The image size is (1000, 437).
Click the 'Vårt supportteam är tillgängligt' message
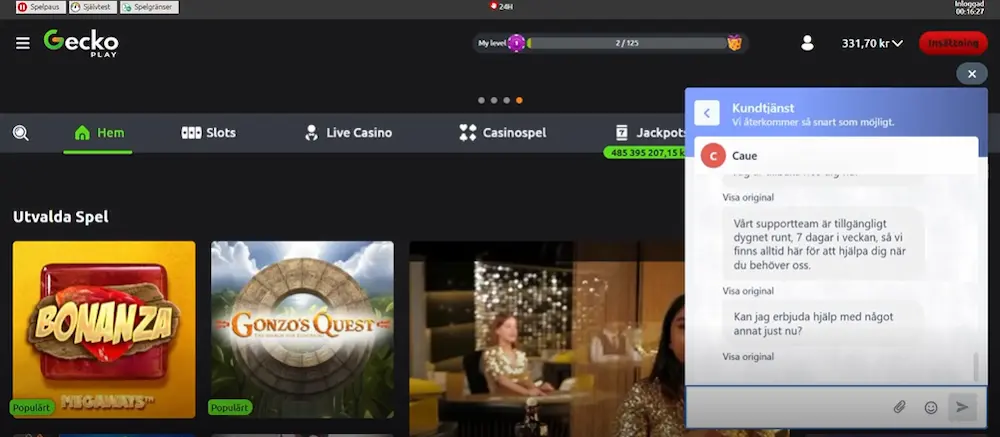tap(823, 244)
